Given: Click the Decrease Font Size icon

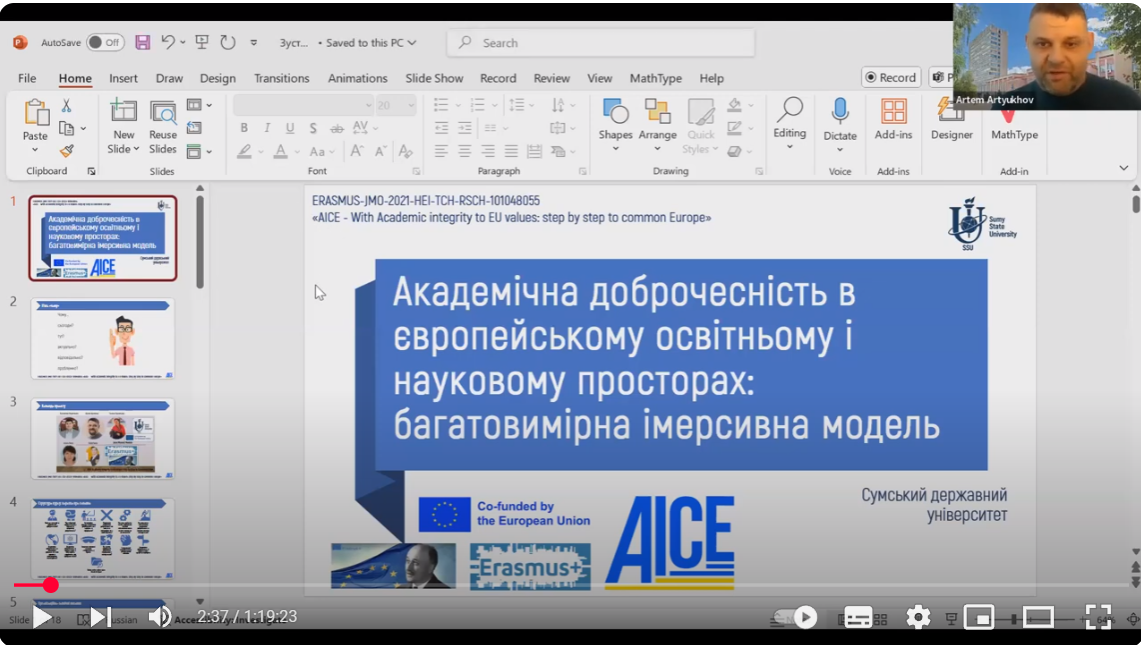Looking at the screenshot, I should (380, 151).
